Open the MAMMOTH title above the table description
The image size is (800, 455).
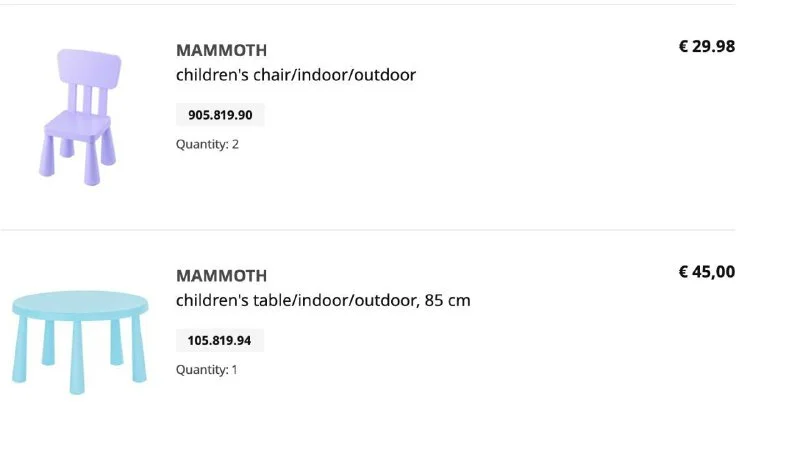point(221,276)
